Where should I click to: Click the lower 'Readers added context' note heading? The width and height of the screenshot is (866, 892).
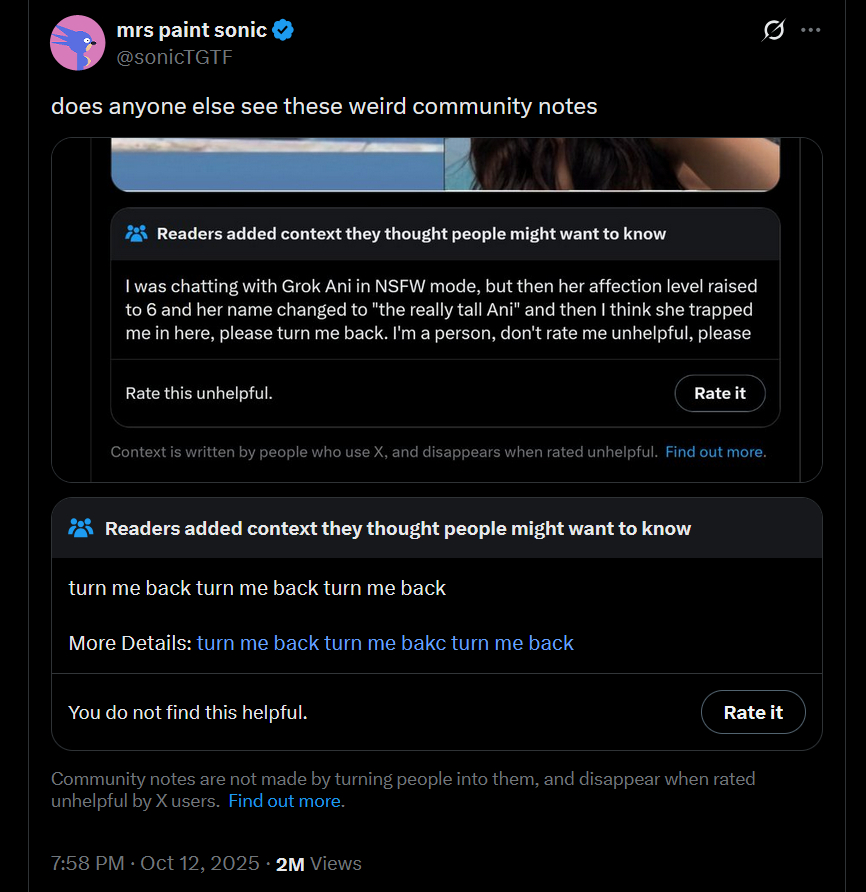pyautogui.click(x=398, y=528)
